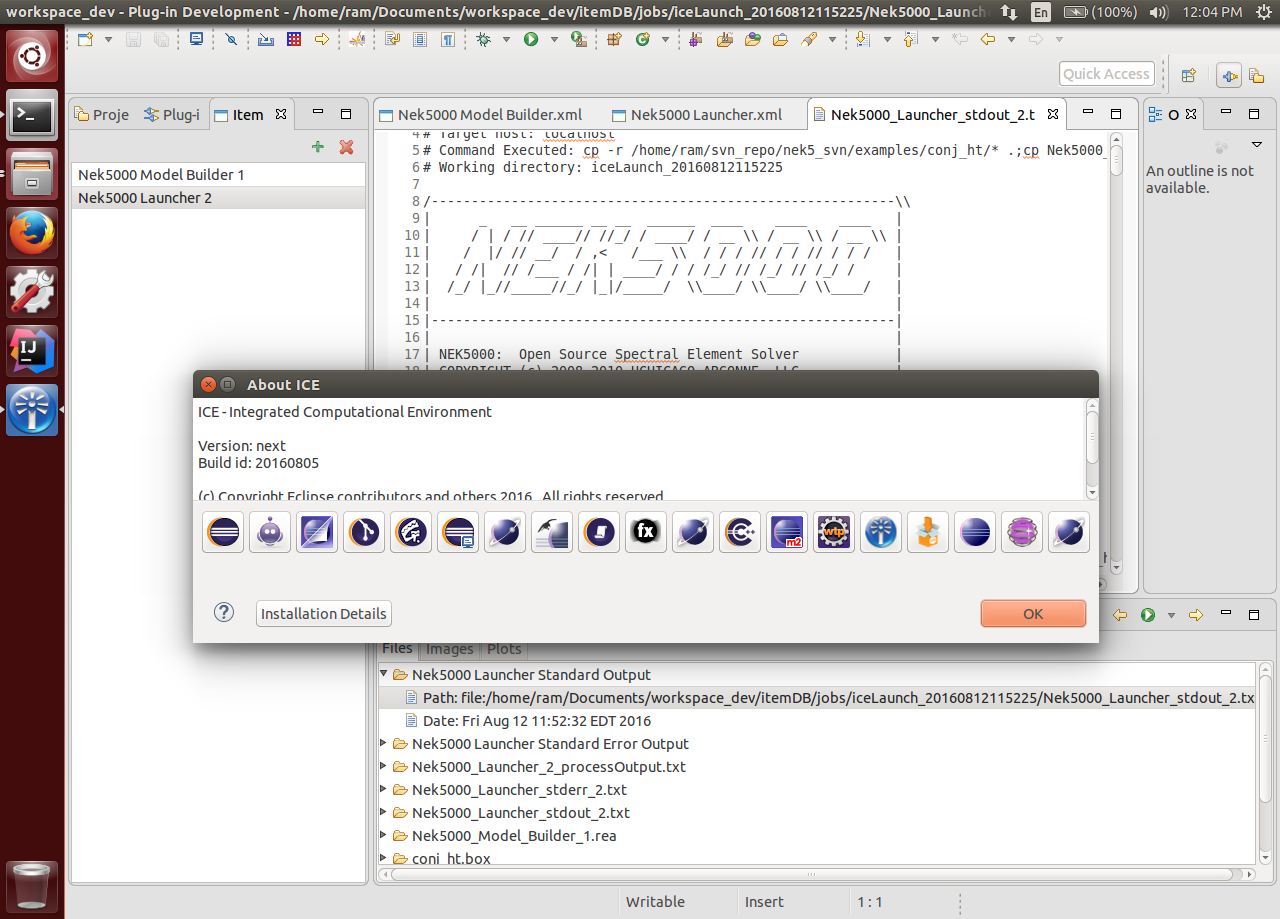Click the Mylyn robot icon in About dialog

(270, 532)
